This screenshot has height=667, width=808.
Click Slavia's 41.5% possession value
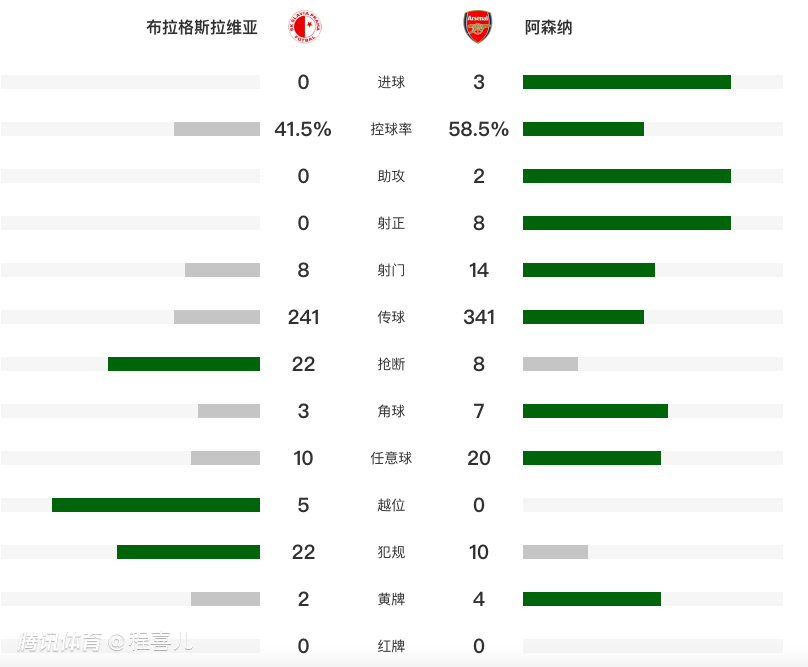tap(303, 129)
